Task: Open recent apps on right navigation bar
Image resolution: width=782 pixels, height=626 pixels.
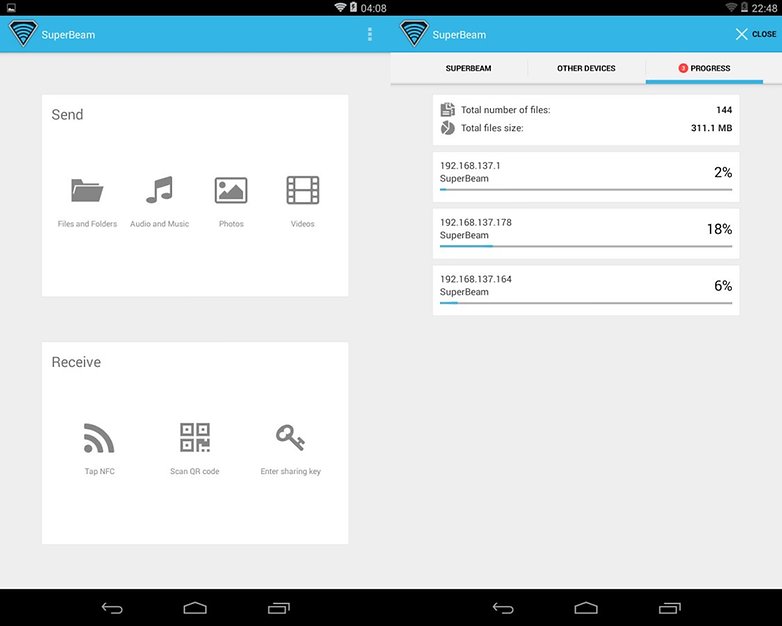Action: pos(669,608)
